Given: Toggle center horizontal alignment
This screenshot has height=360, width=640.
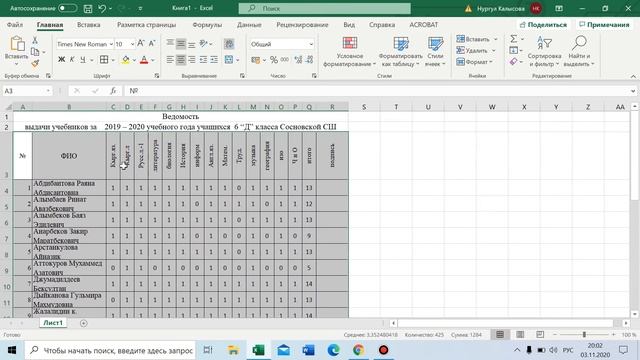Looking at the screenshot, I should [181, 60].
